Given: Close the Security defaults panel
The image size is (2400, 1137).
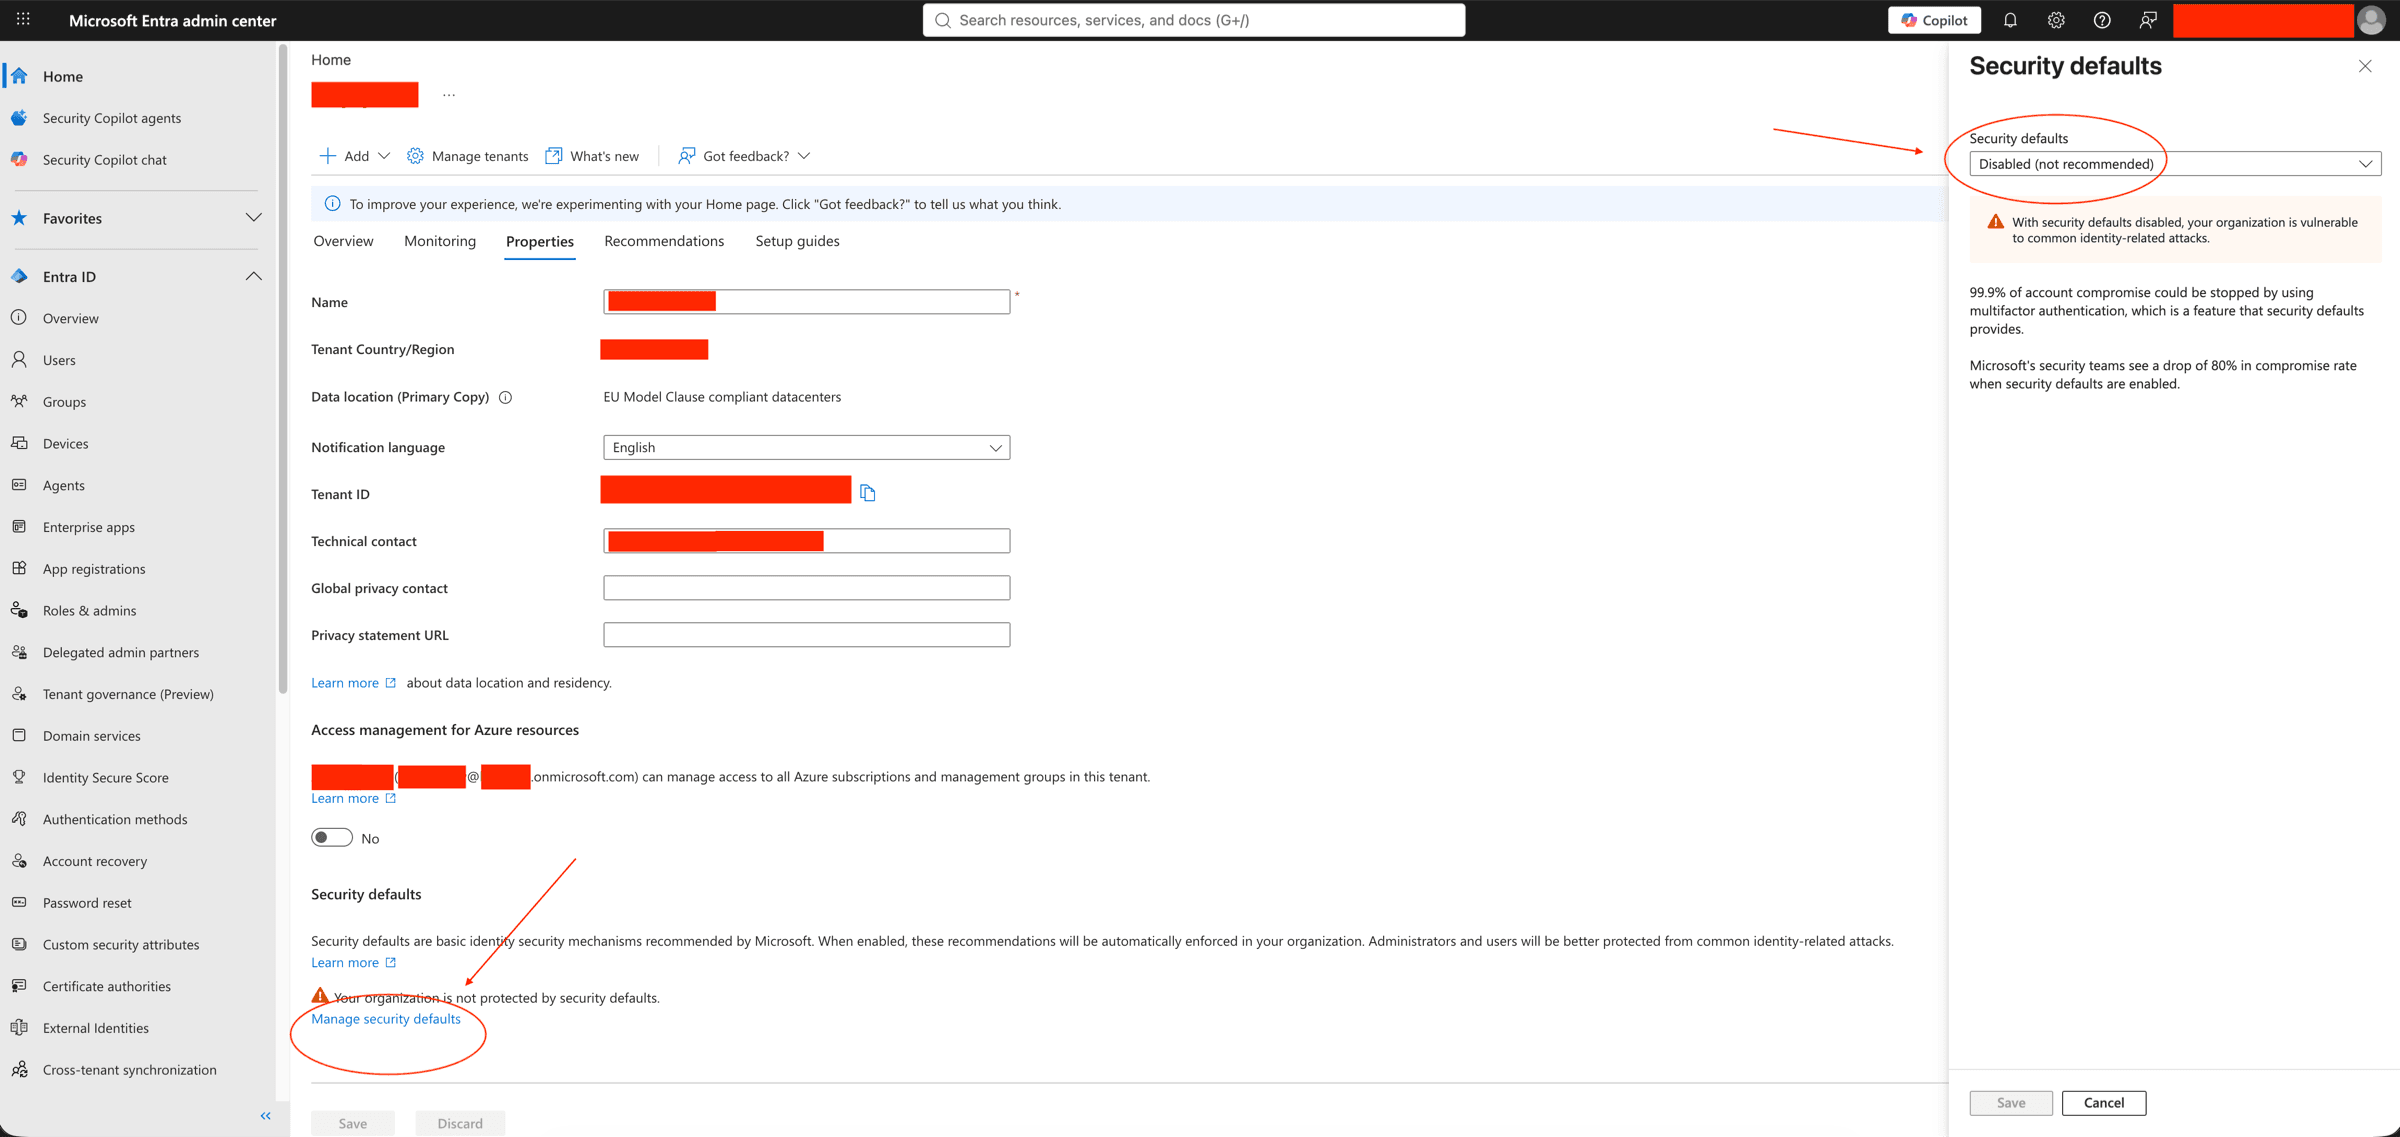Looking at the screenshot, I should tap(2365, 66).
